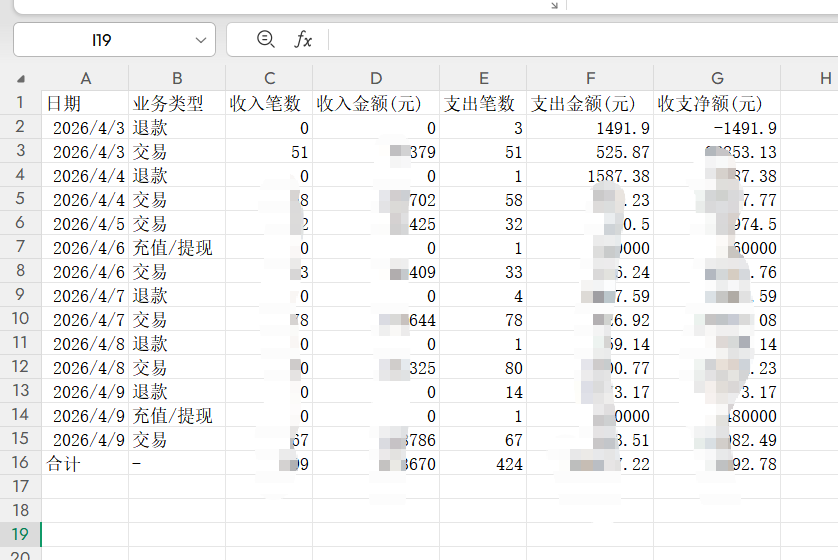Select the 合计 cell in column A

pyautogui.click(x=85, y=464)
